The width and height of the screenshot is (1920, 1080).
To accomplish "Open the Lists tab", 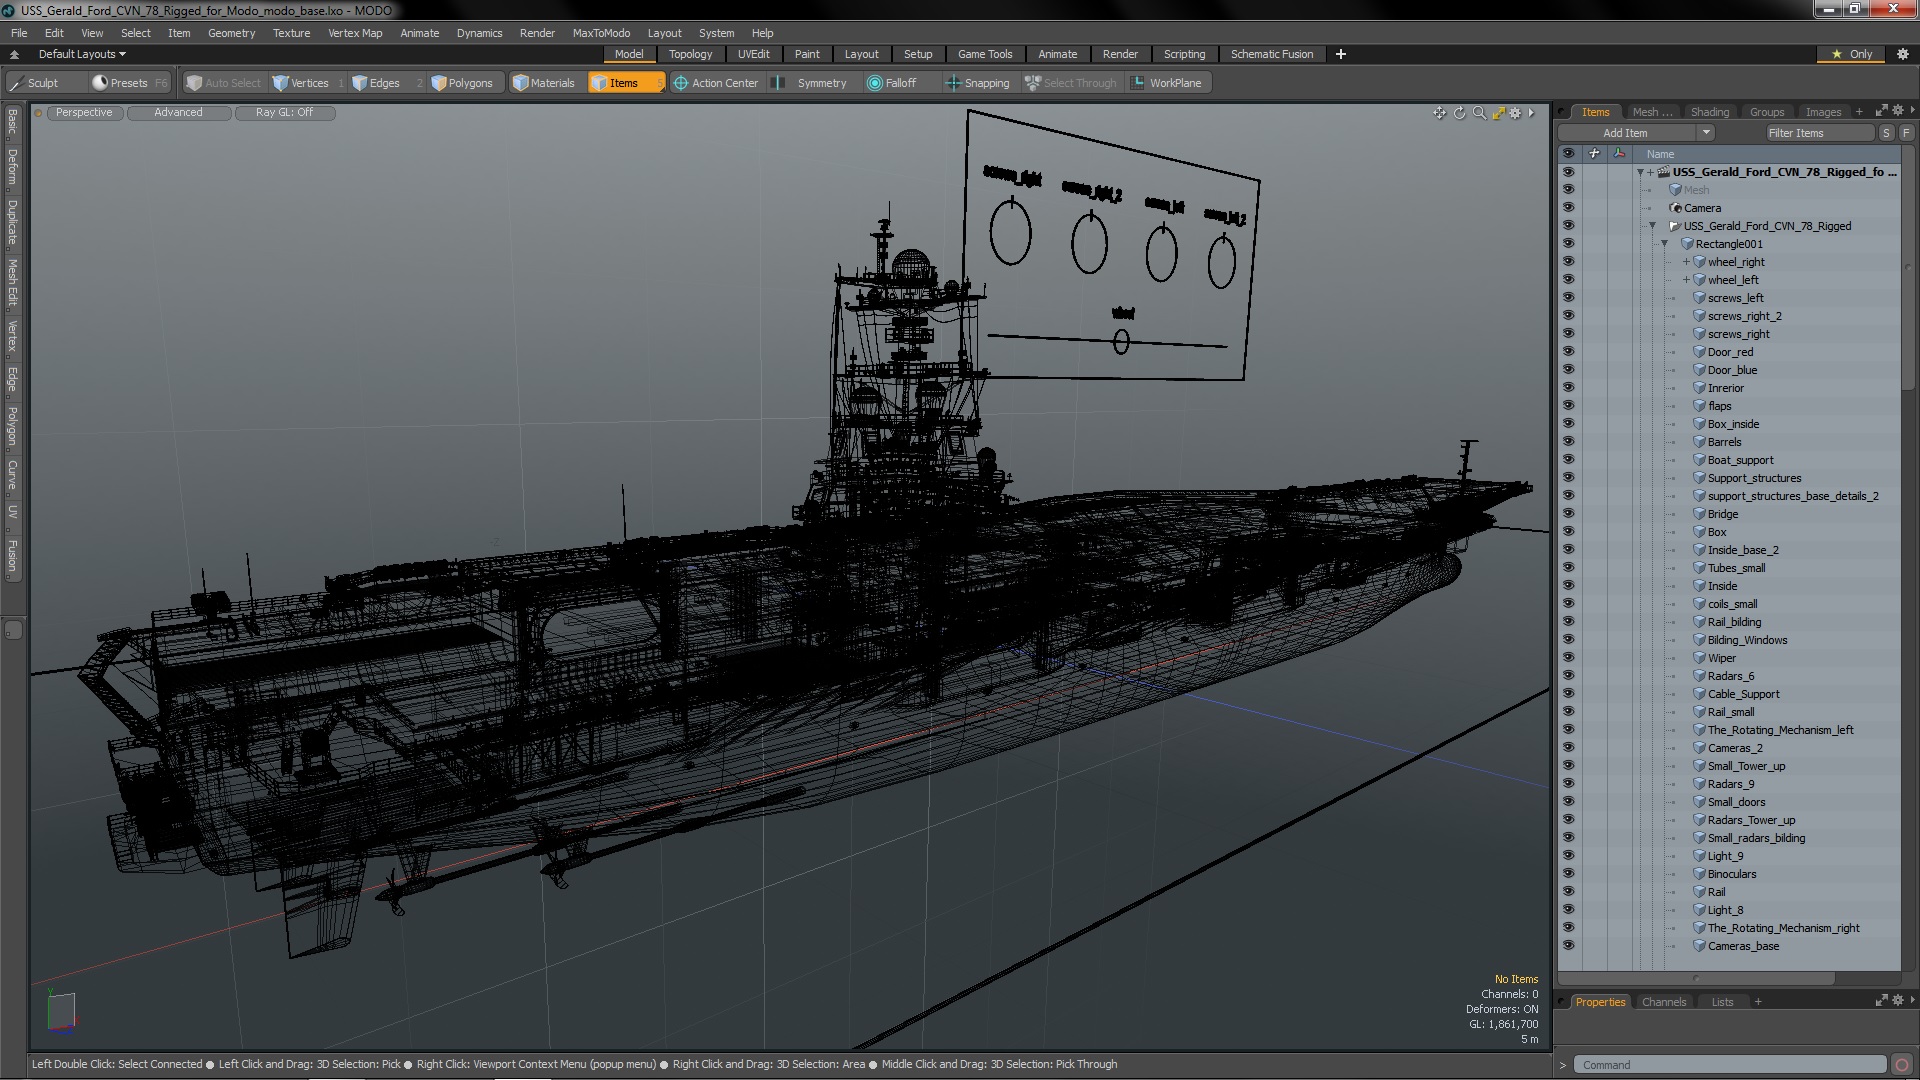I will pyautogui.click(x=1722, y=1002).
